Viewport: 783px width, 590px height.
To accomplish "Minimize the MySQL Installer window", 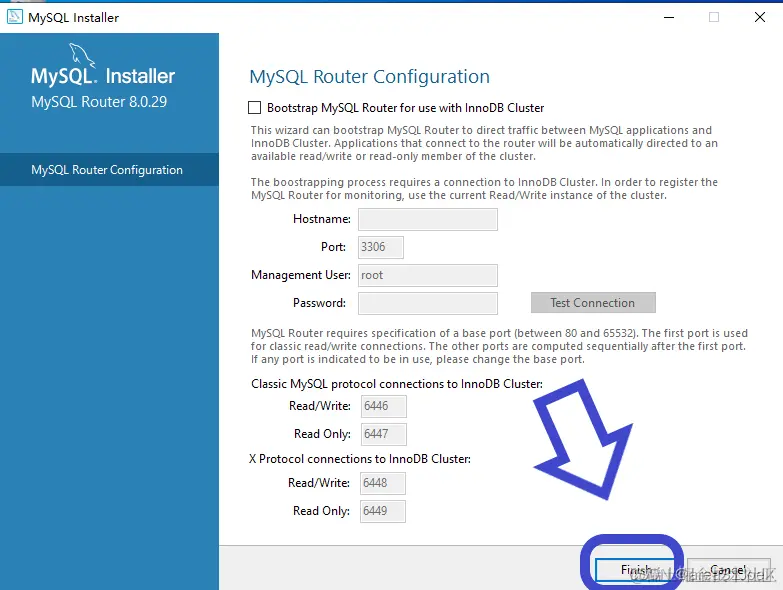I will coord(669,17).
